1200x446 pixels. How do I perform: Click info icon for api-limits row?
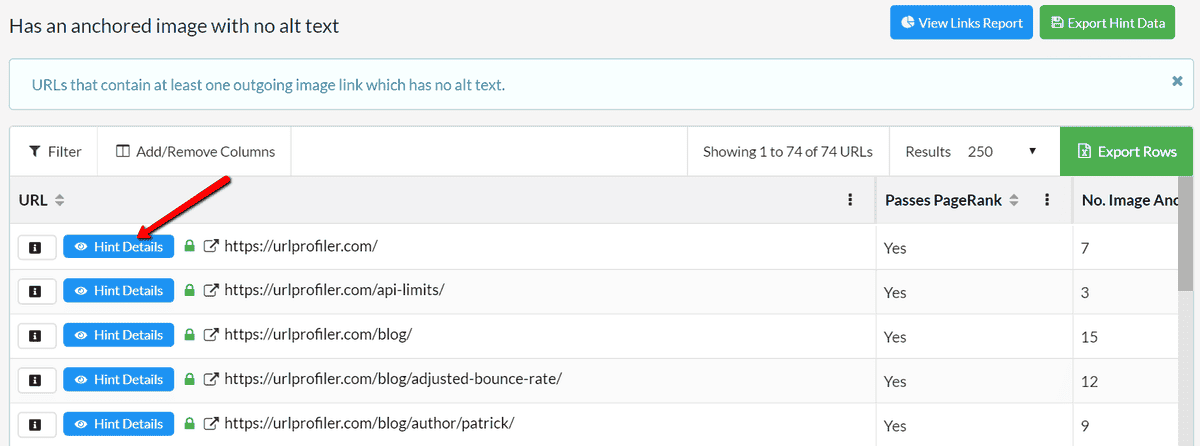(36, 291)
